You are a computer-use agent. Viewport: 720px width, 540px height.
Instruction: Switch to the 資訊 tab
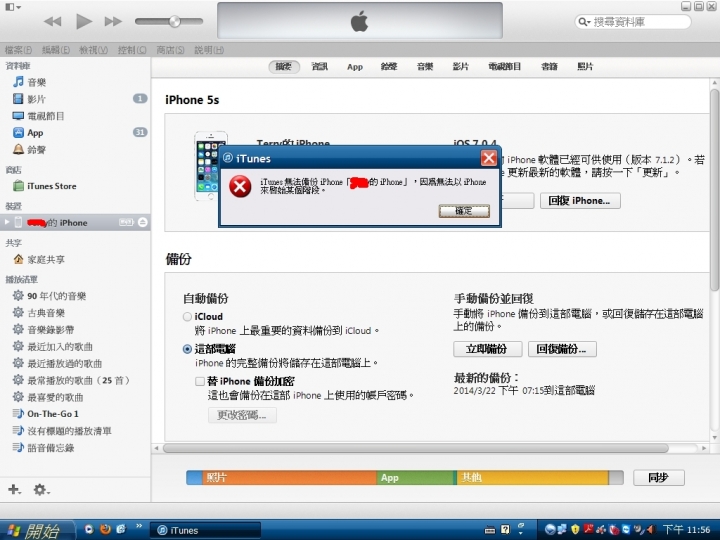point(320,67)
